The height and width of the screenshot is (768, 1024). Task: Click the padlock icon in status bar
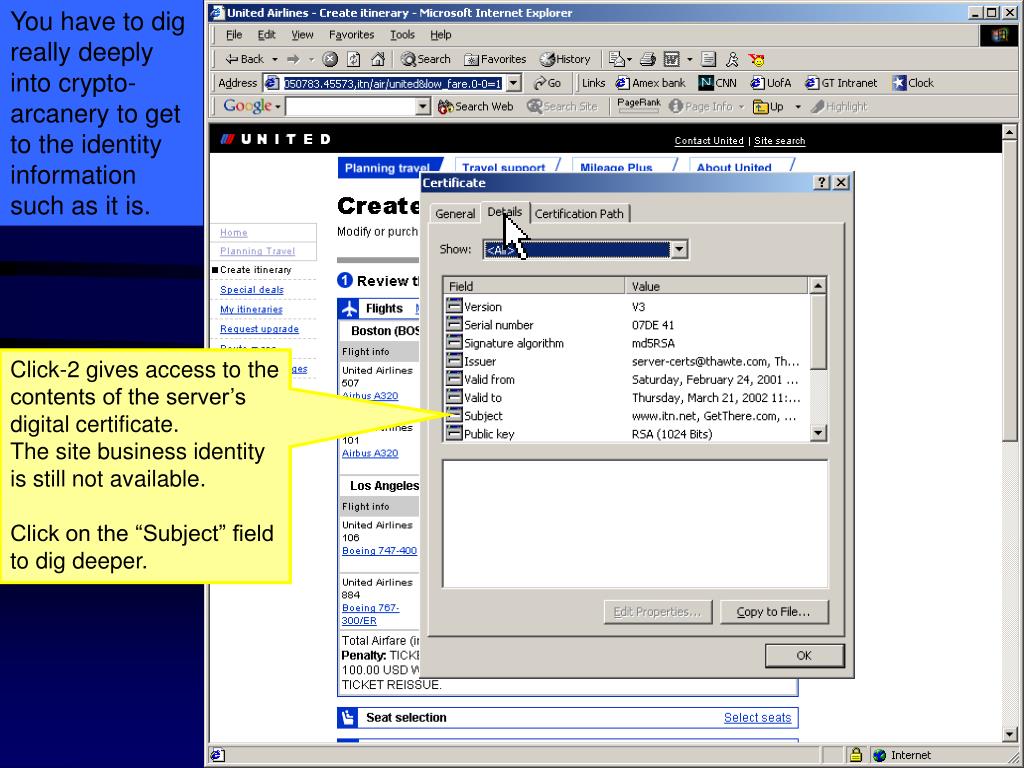[856, 755]
